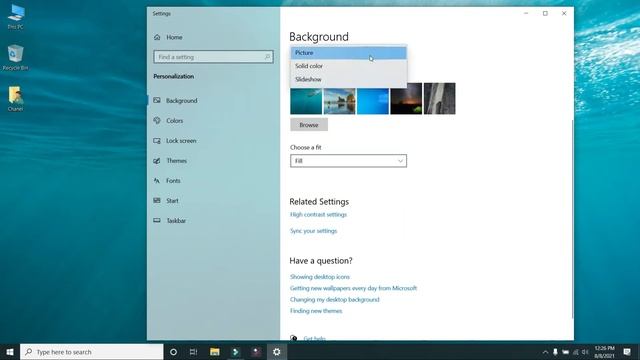This screenshot has width=640, height=360.
Task: Open Sync your settings link
Action: pos(313,231)
